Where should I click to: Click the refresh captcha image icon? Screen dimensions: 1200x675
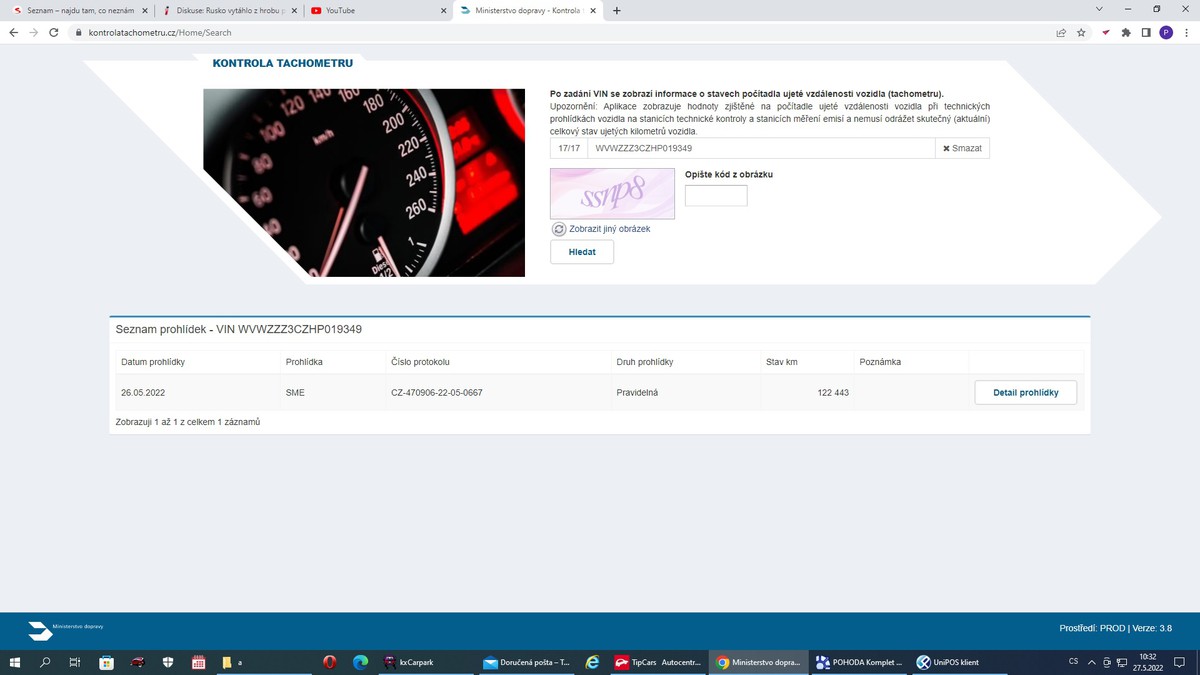coord(559,229)
